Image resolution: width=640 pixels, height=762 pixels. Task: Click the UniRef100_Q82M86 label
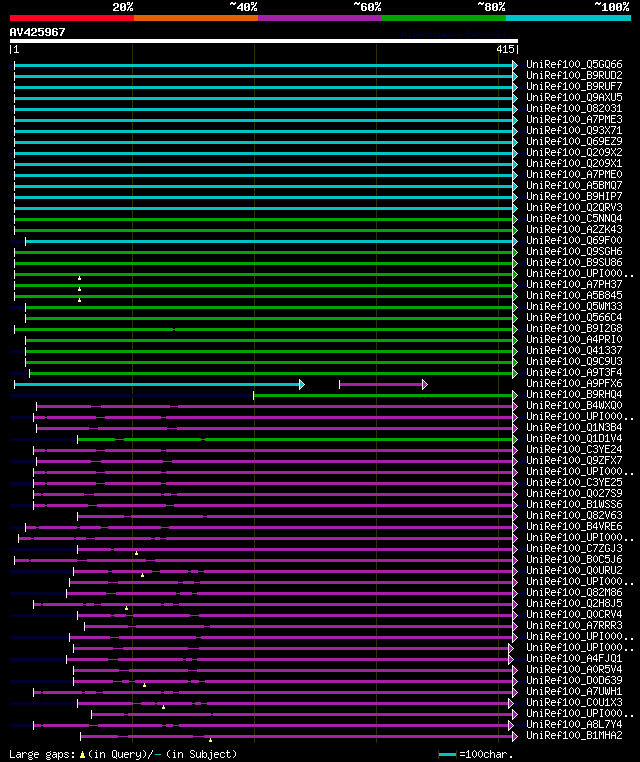[x=574, y=592]
